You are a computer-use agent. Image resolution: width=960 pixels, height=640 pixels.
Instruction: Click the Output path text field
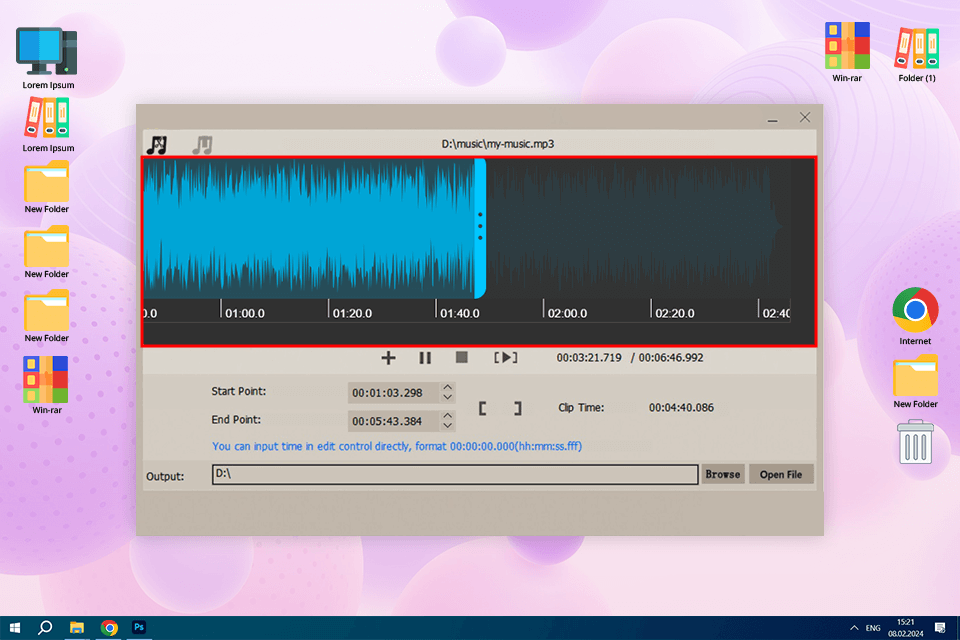pyautogui.click(x=455, y=474)
